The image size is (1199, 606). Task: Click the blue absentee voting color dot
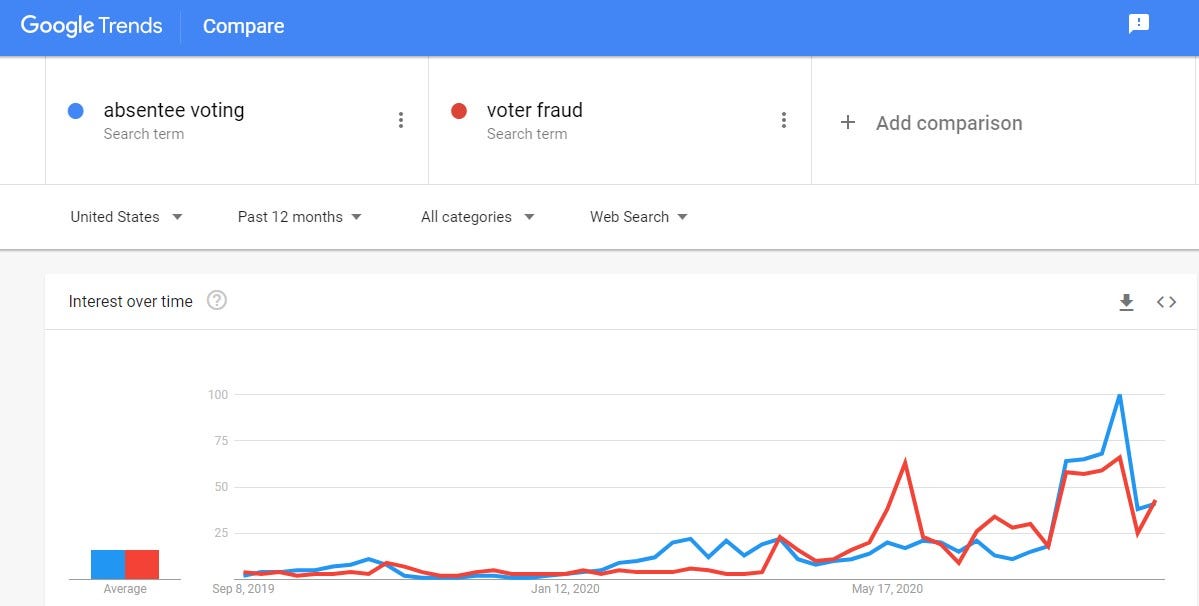click(75, 111)
